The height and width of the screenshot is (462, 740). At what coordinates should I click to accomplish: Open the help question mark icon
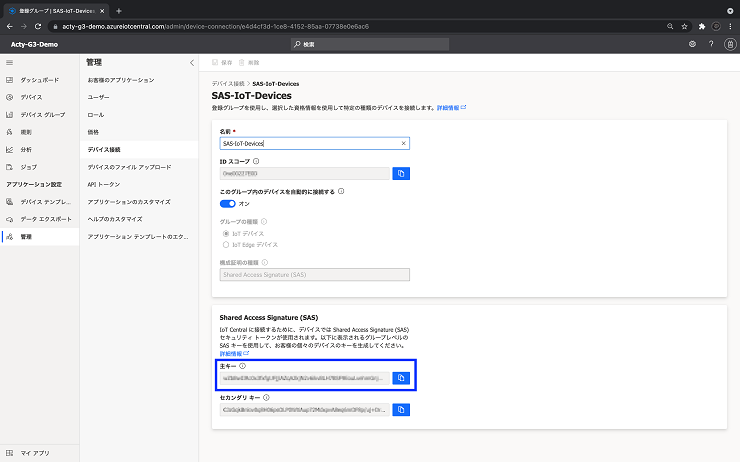pos(711,44)
